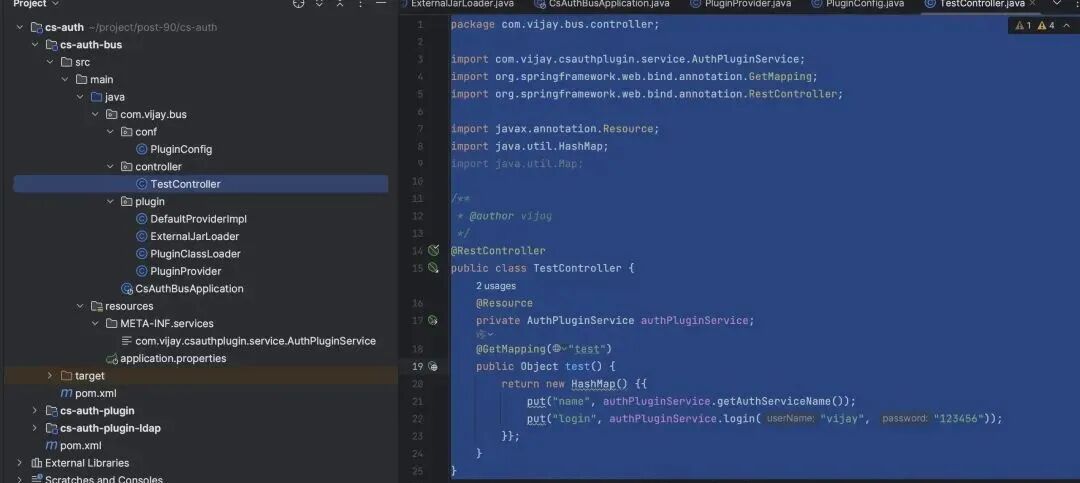Viewport: 1080px width, 483px height.
Task: Click the Expand All icon in Project panel
Action: pyautogui.click(x=320, y=3)
